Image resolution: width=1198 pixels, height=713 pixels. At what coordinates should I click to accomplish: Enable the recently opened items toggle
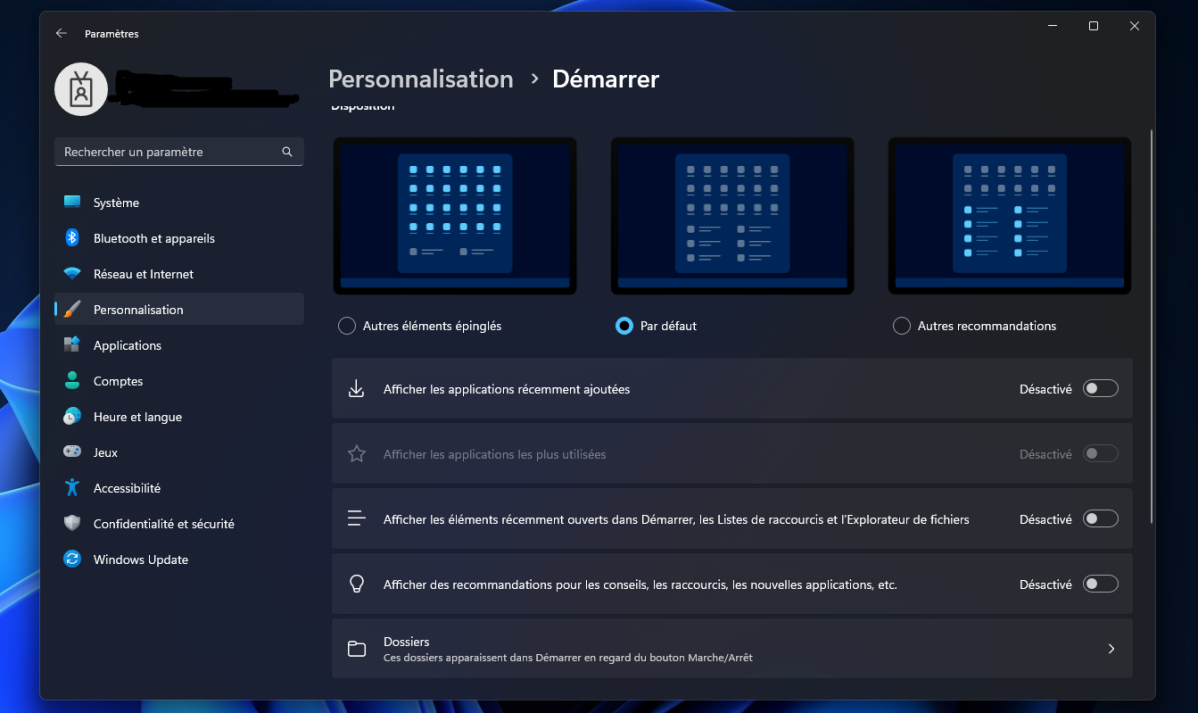(1100, 518)
